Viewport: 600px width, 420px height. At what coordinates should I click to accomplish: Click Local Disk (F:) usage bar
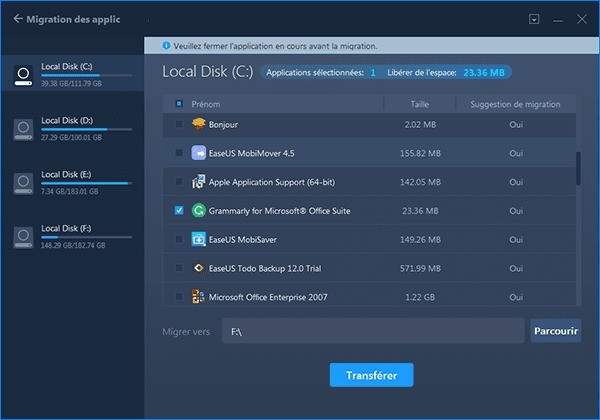pyautogui.click(x=86, y=237)
